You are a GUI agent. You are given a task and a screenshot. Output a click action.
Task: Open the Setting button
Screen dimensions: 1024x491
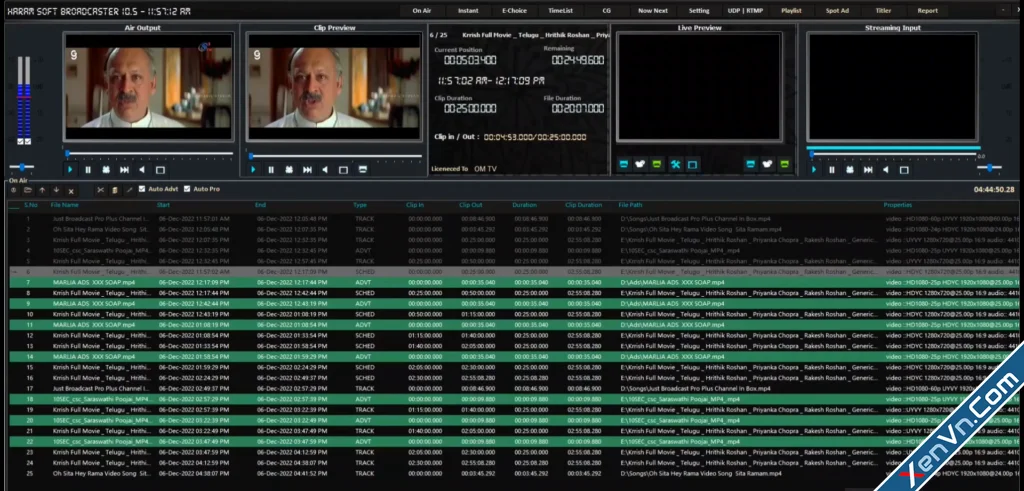coord(699,10)
